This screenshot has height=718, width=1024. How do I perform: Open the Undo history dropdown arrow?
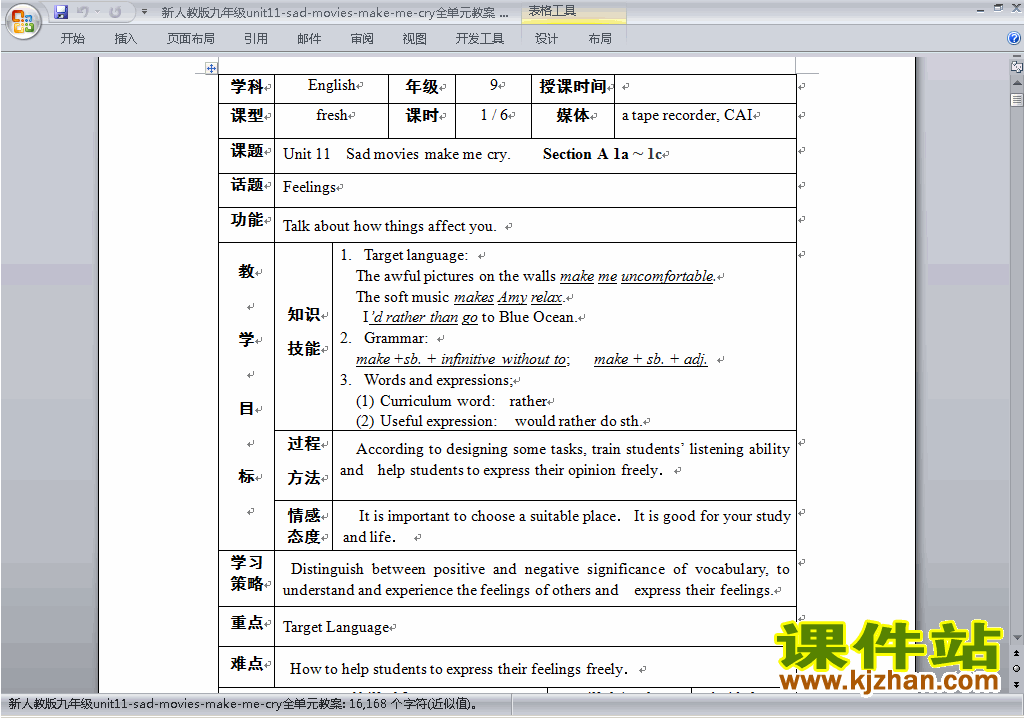click(x=97, y=12)
